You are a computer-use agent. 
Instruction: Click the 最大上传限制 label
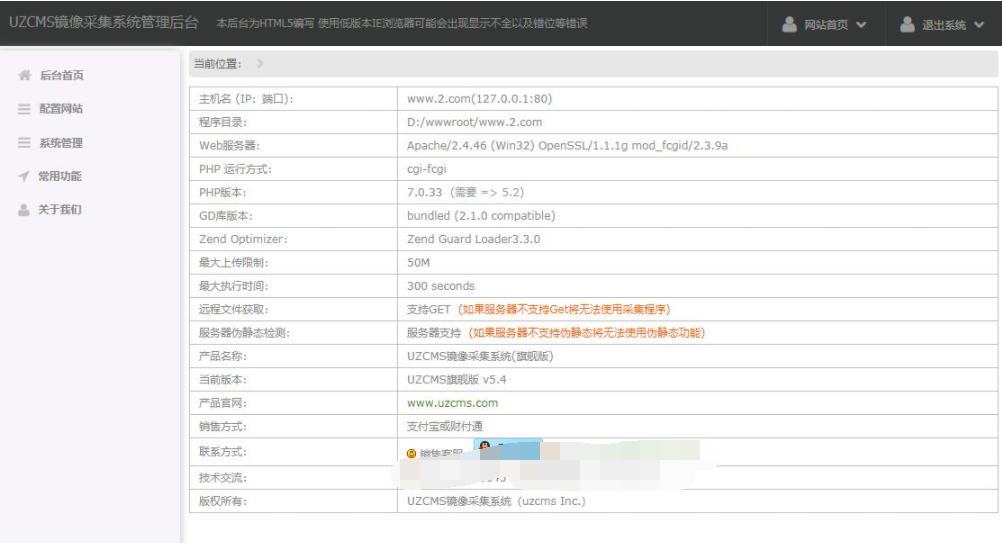point(234,263)
